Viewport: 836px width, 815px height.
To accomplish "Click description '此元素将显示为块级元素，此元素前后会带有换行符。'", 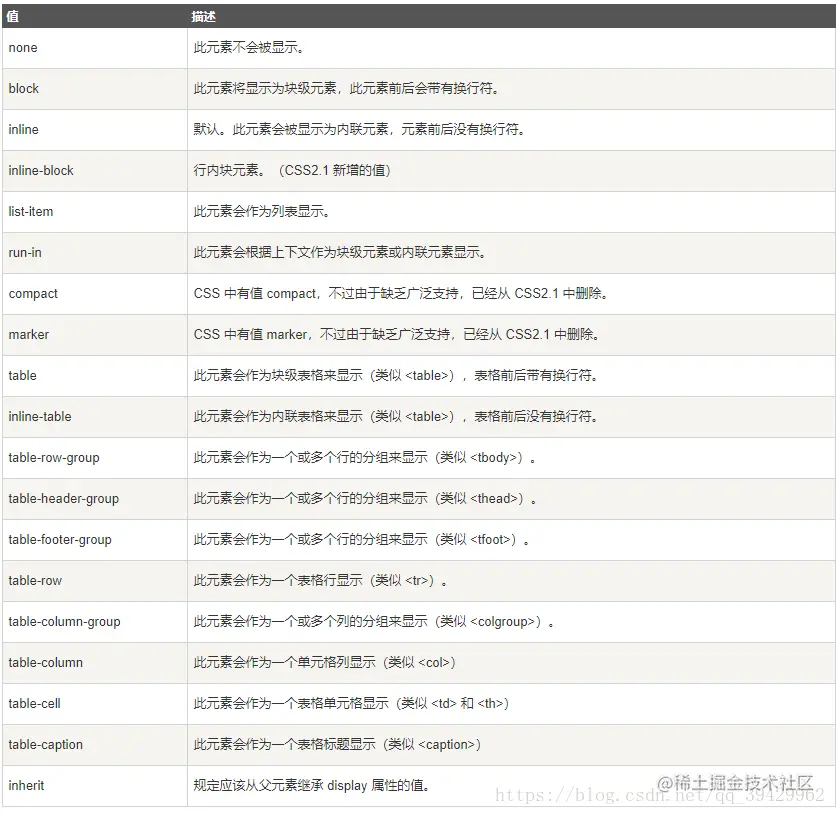I will (x=347, y=89).
